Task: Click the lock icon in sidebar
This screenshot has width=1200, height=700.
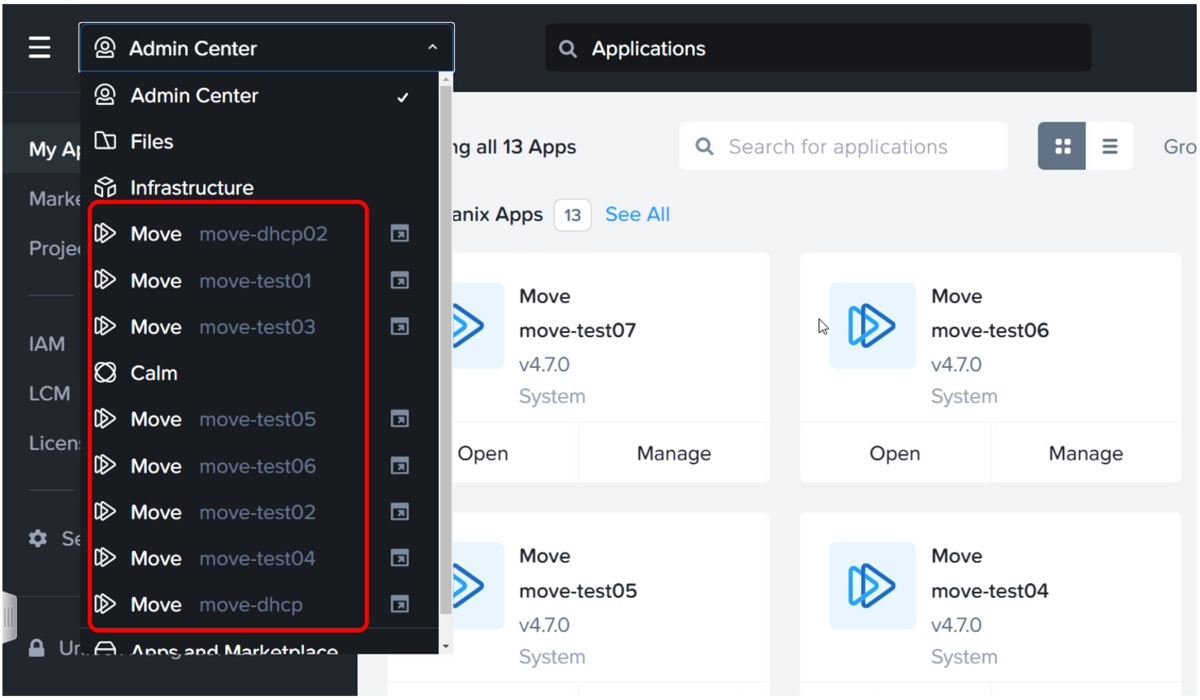Action: click(x=37, y=648)
